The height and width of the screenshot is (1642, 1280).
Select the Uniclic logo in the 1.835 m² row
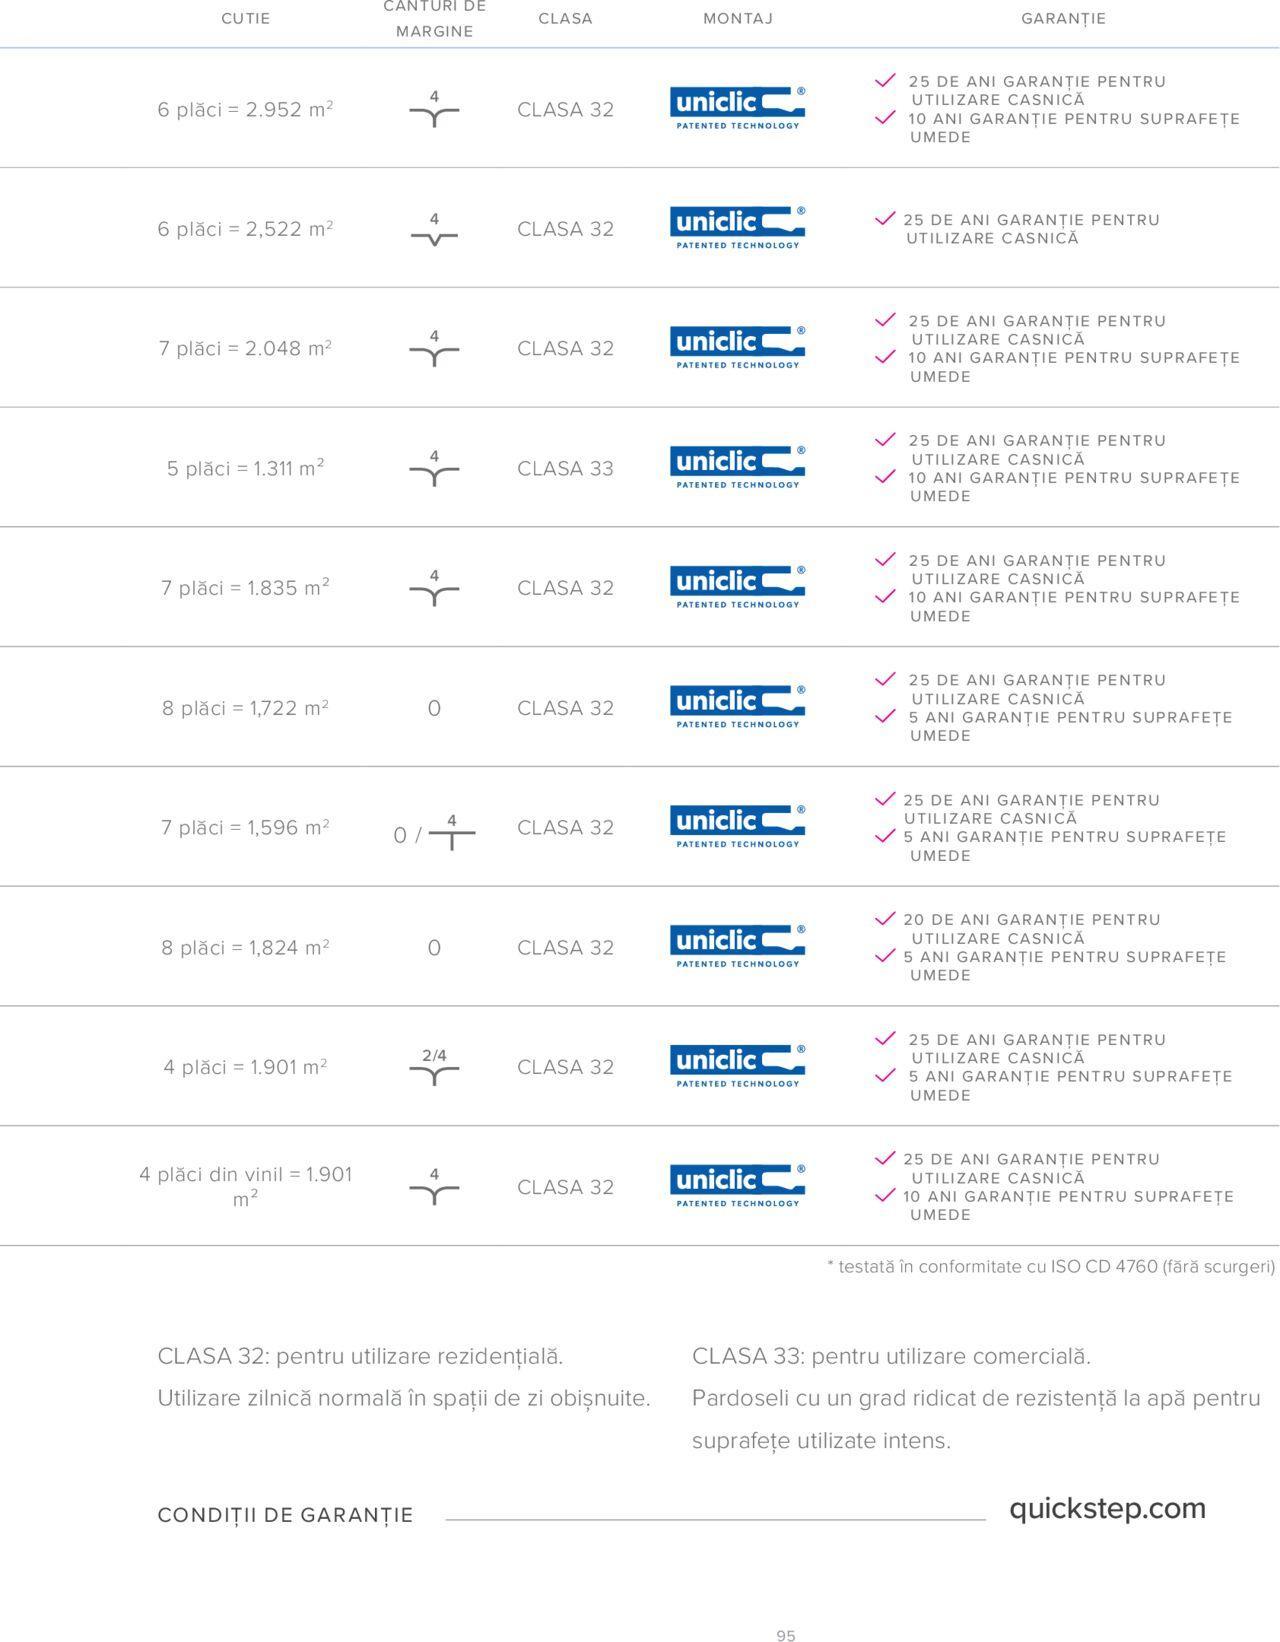pos(737,587)
